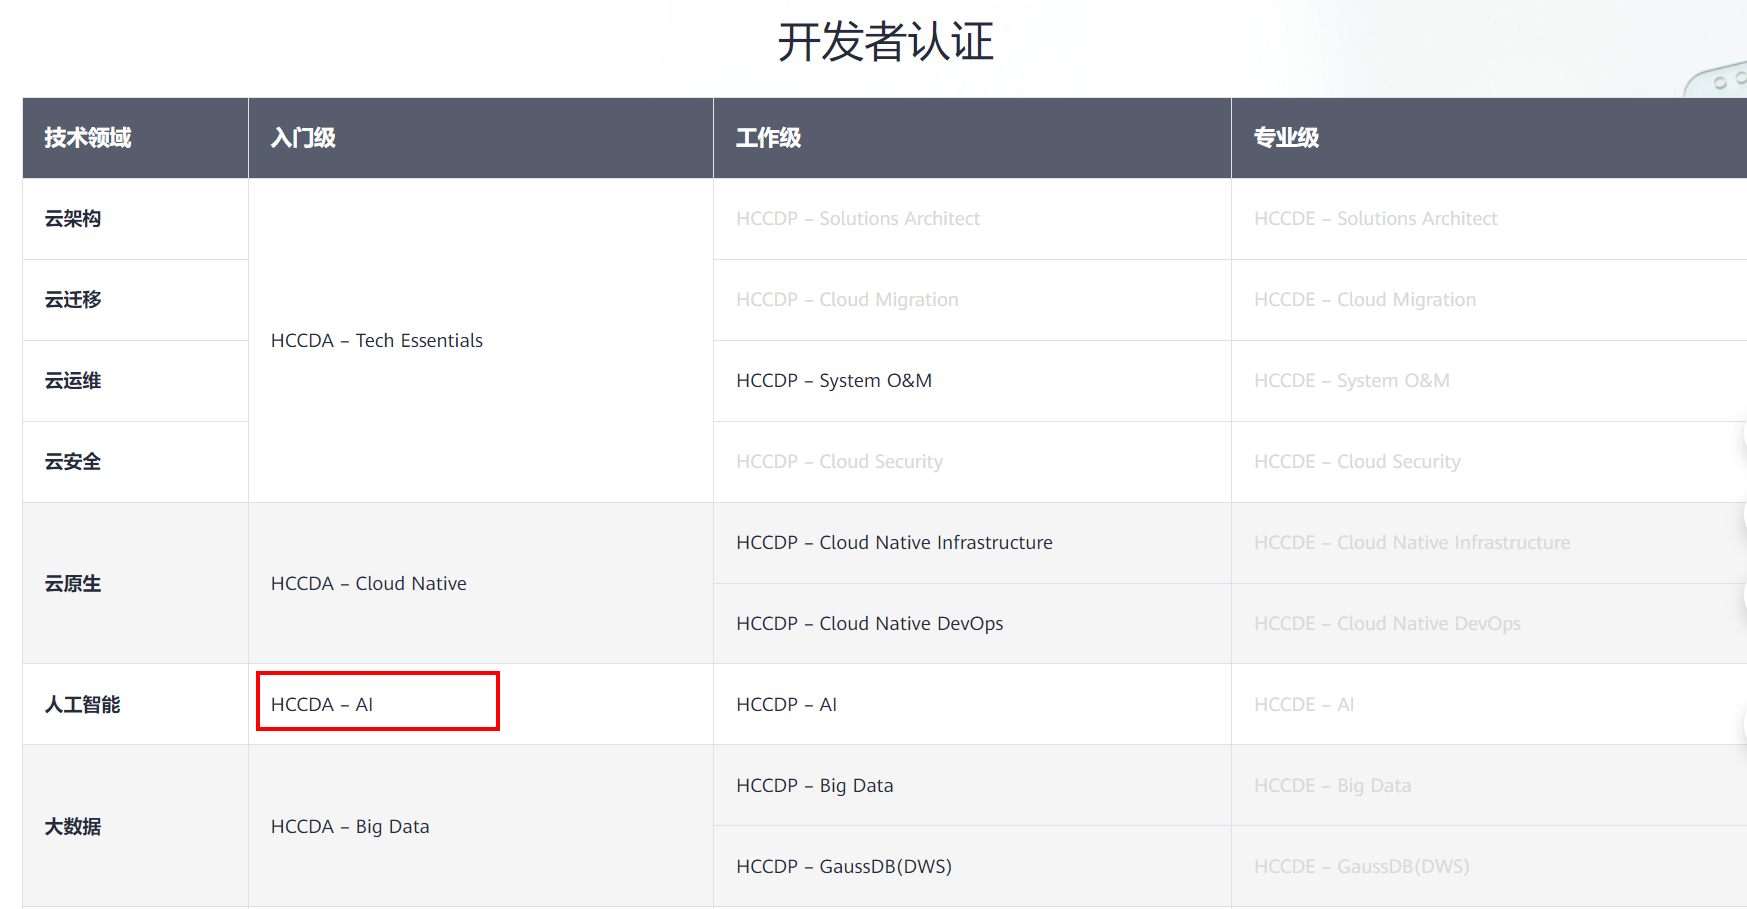Select the 人工智能 row label
The width and height of the screenshot is (1747, 909).
pos(82,705)
